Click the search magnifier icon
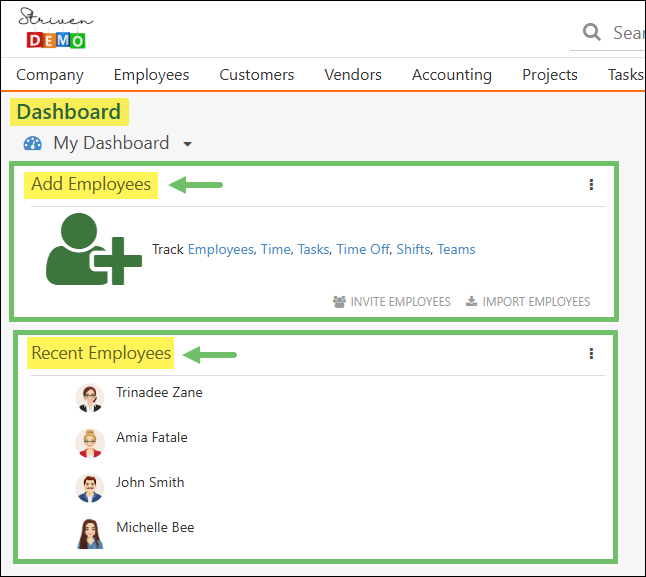The image size is (646, 577). [x=592, y=32]
